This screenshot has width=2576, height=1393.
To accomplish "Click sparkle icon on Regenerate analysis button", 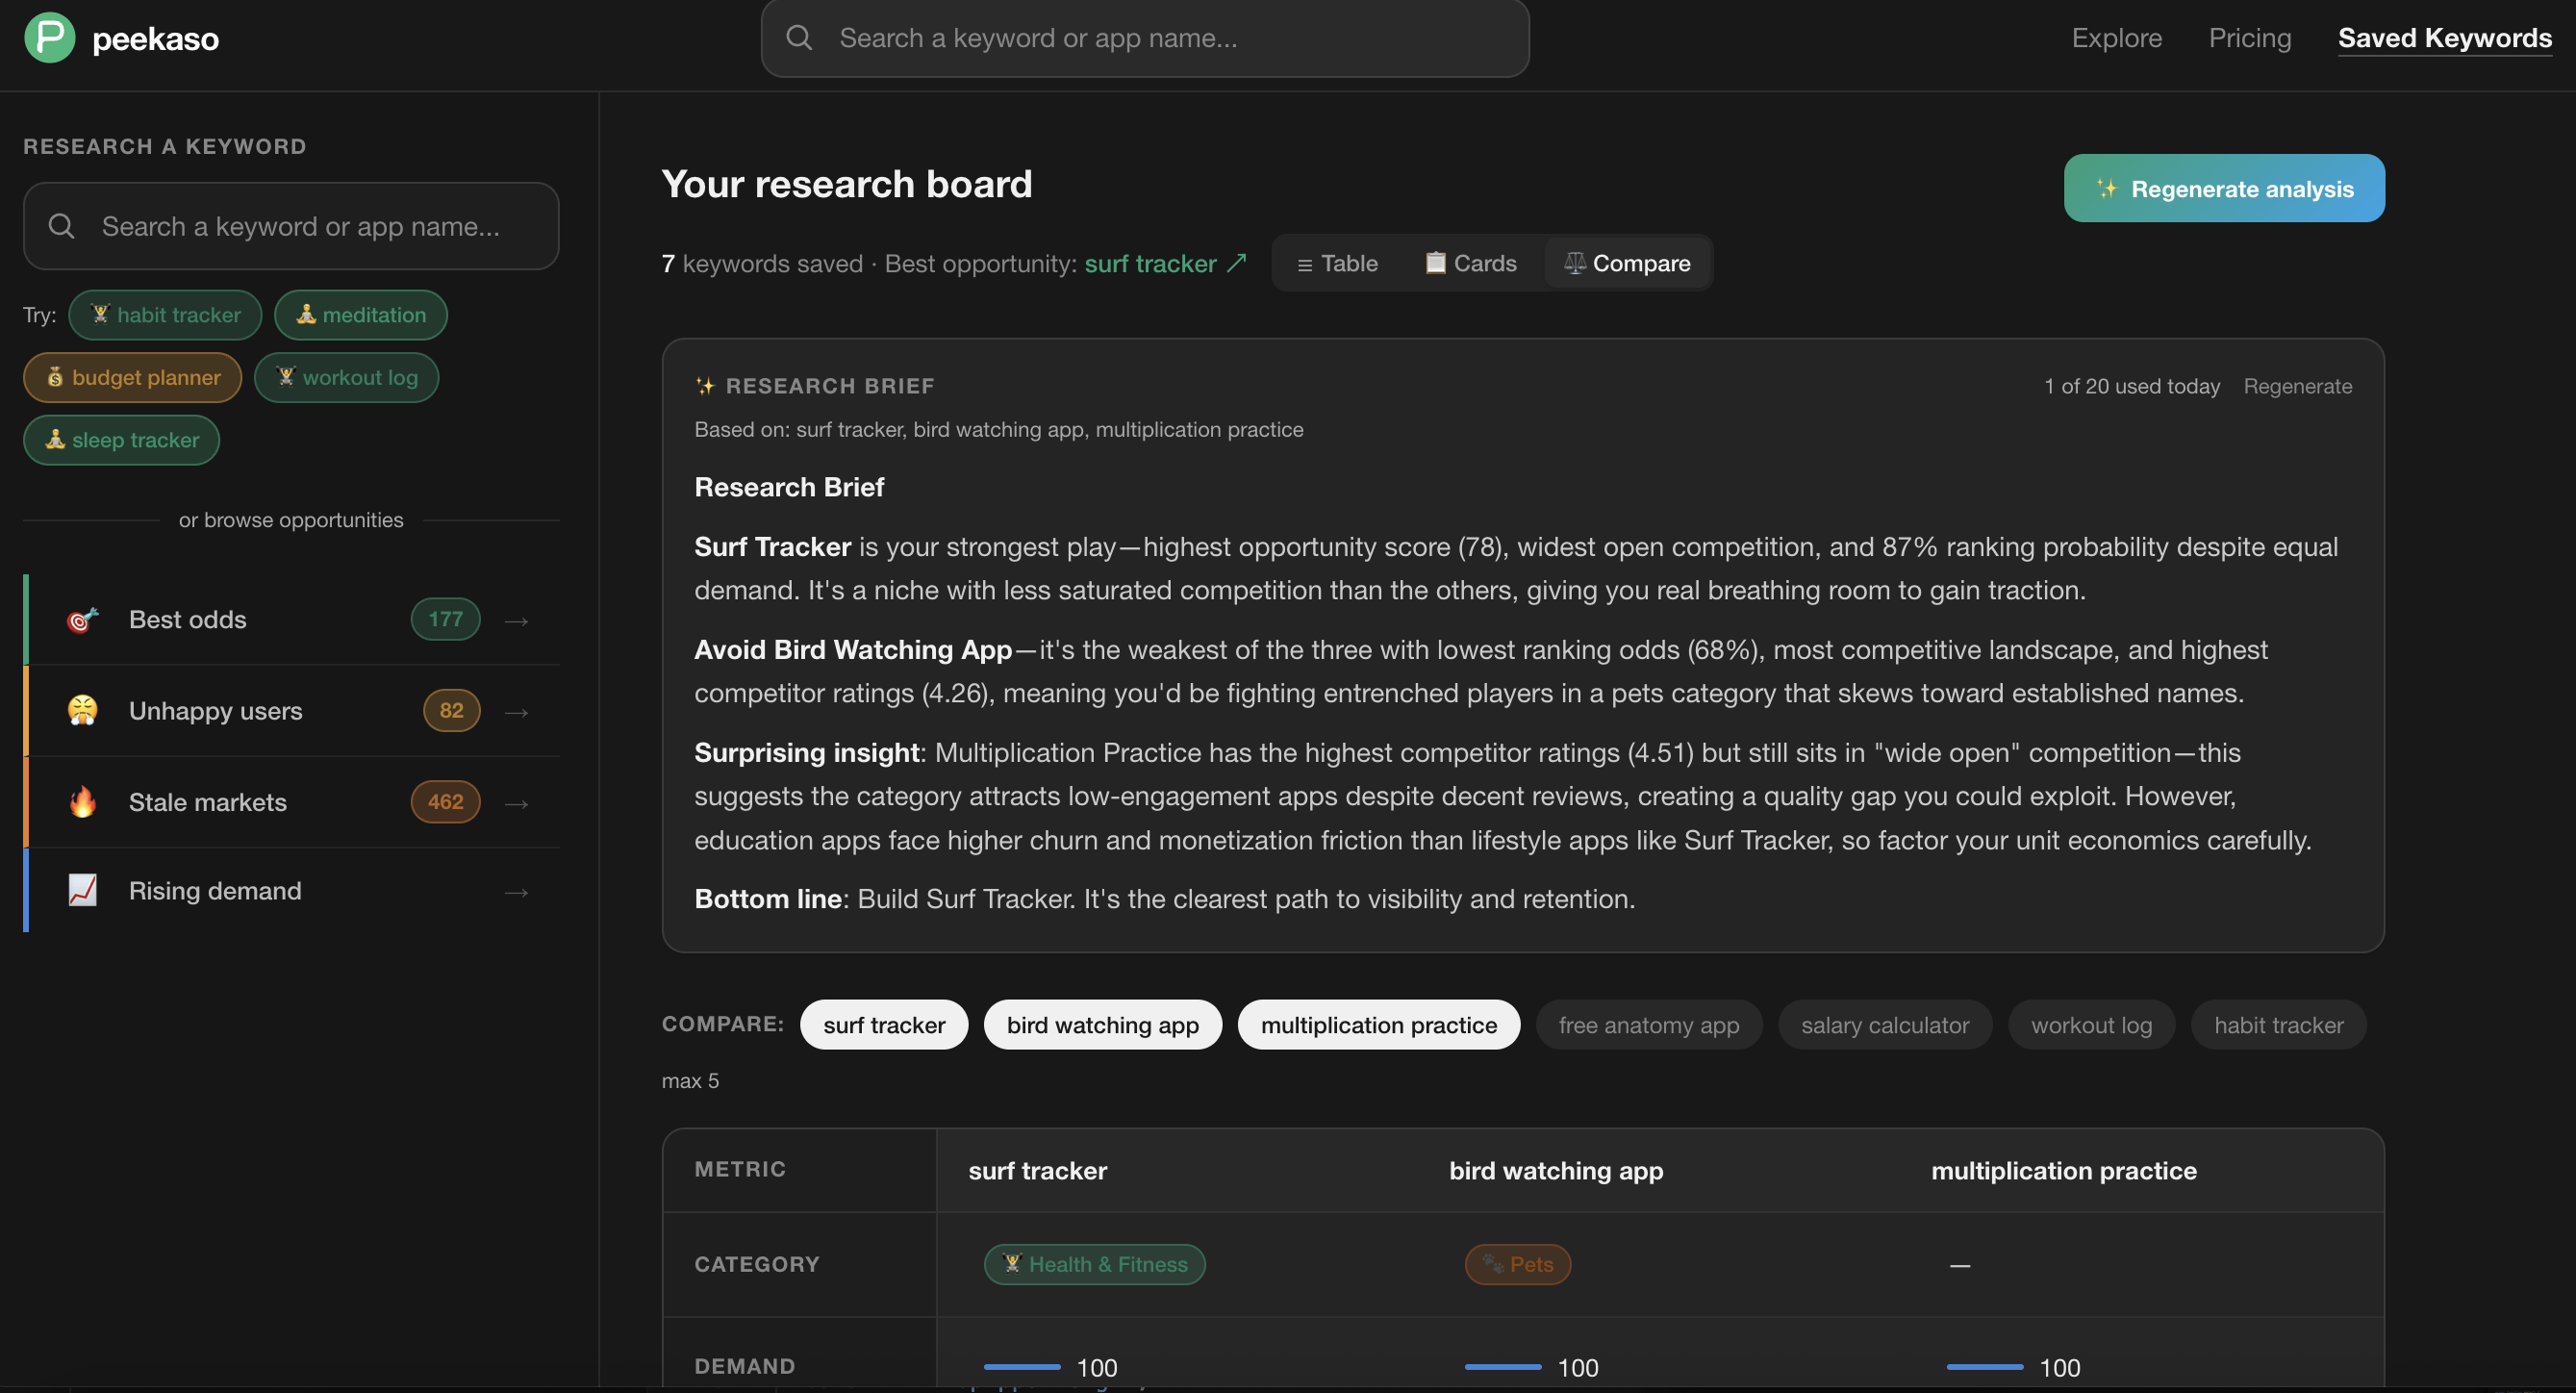I will pos(2106,189).
